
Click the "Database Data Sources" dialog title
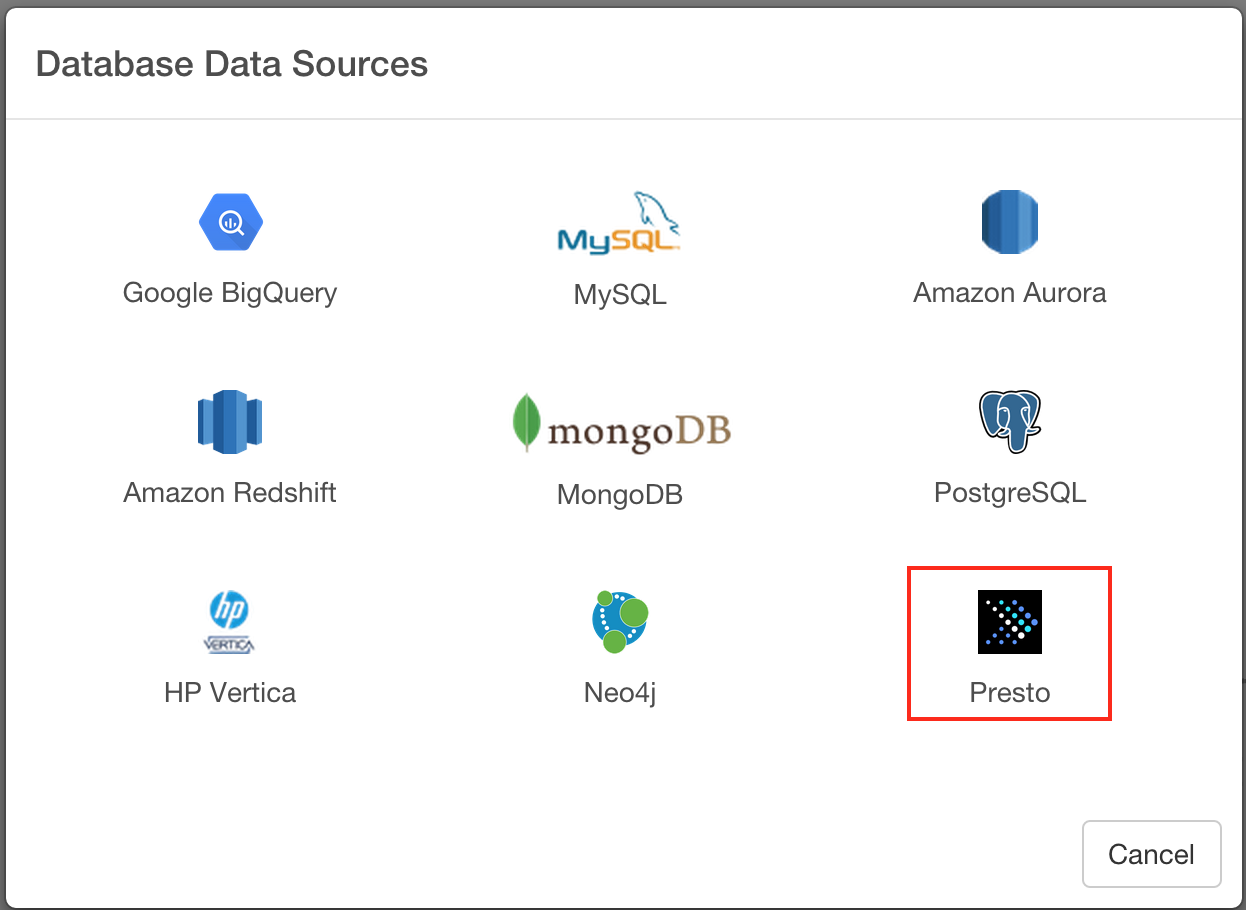[232, 64]
